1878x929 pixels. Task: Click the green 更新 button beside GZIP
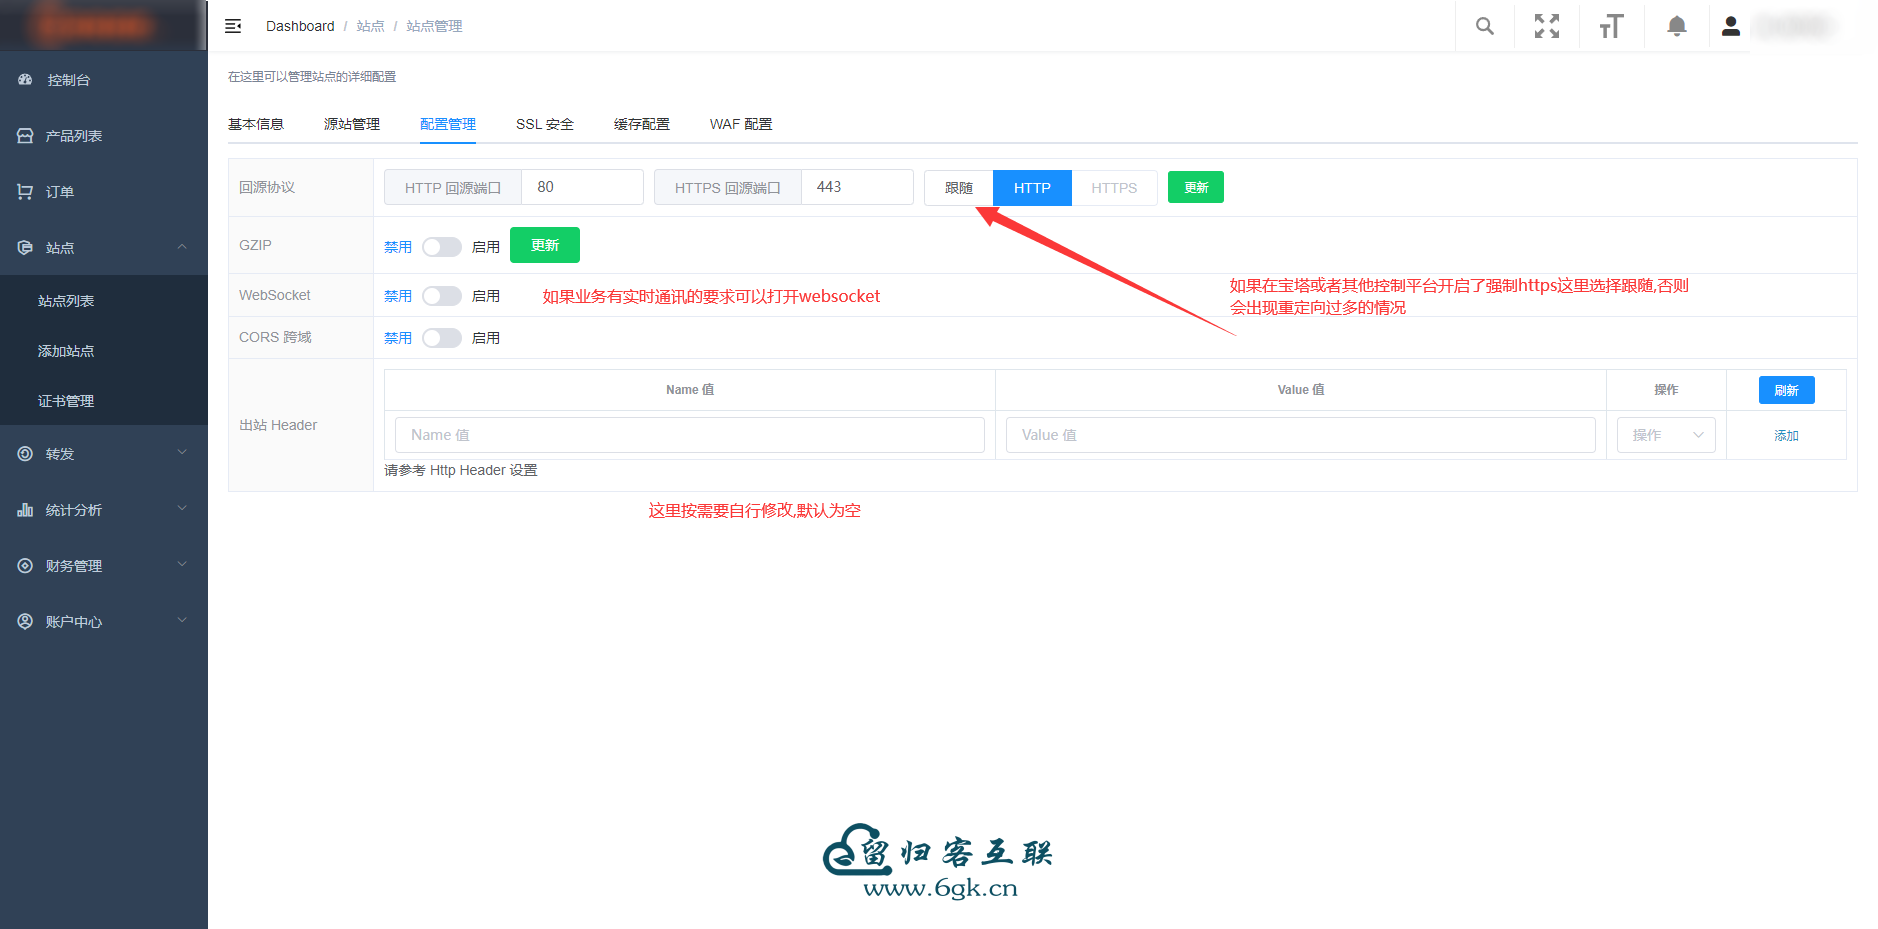point(544,245)
